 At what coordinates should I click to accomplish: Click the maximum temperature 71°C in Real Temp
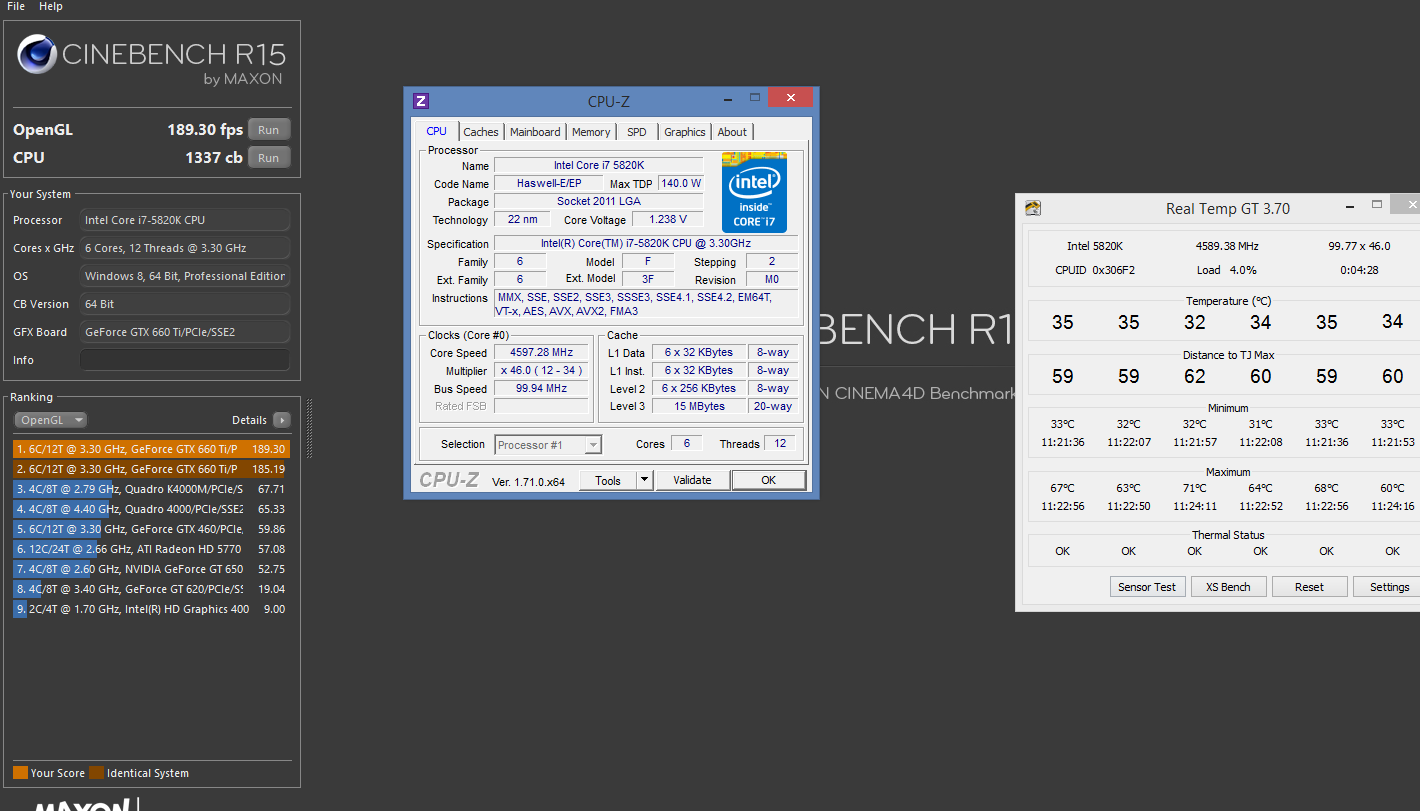pos(1194,488)
